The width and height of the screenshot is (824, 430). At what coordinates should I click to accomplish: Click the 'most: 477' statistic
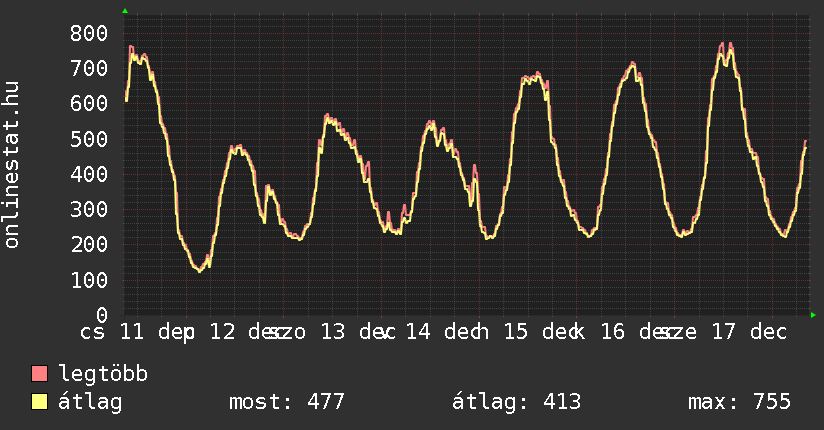click(x=286, y=403)
